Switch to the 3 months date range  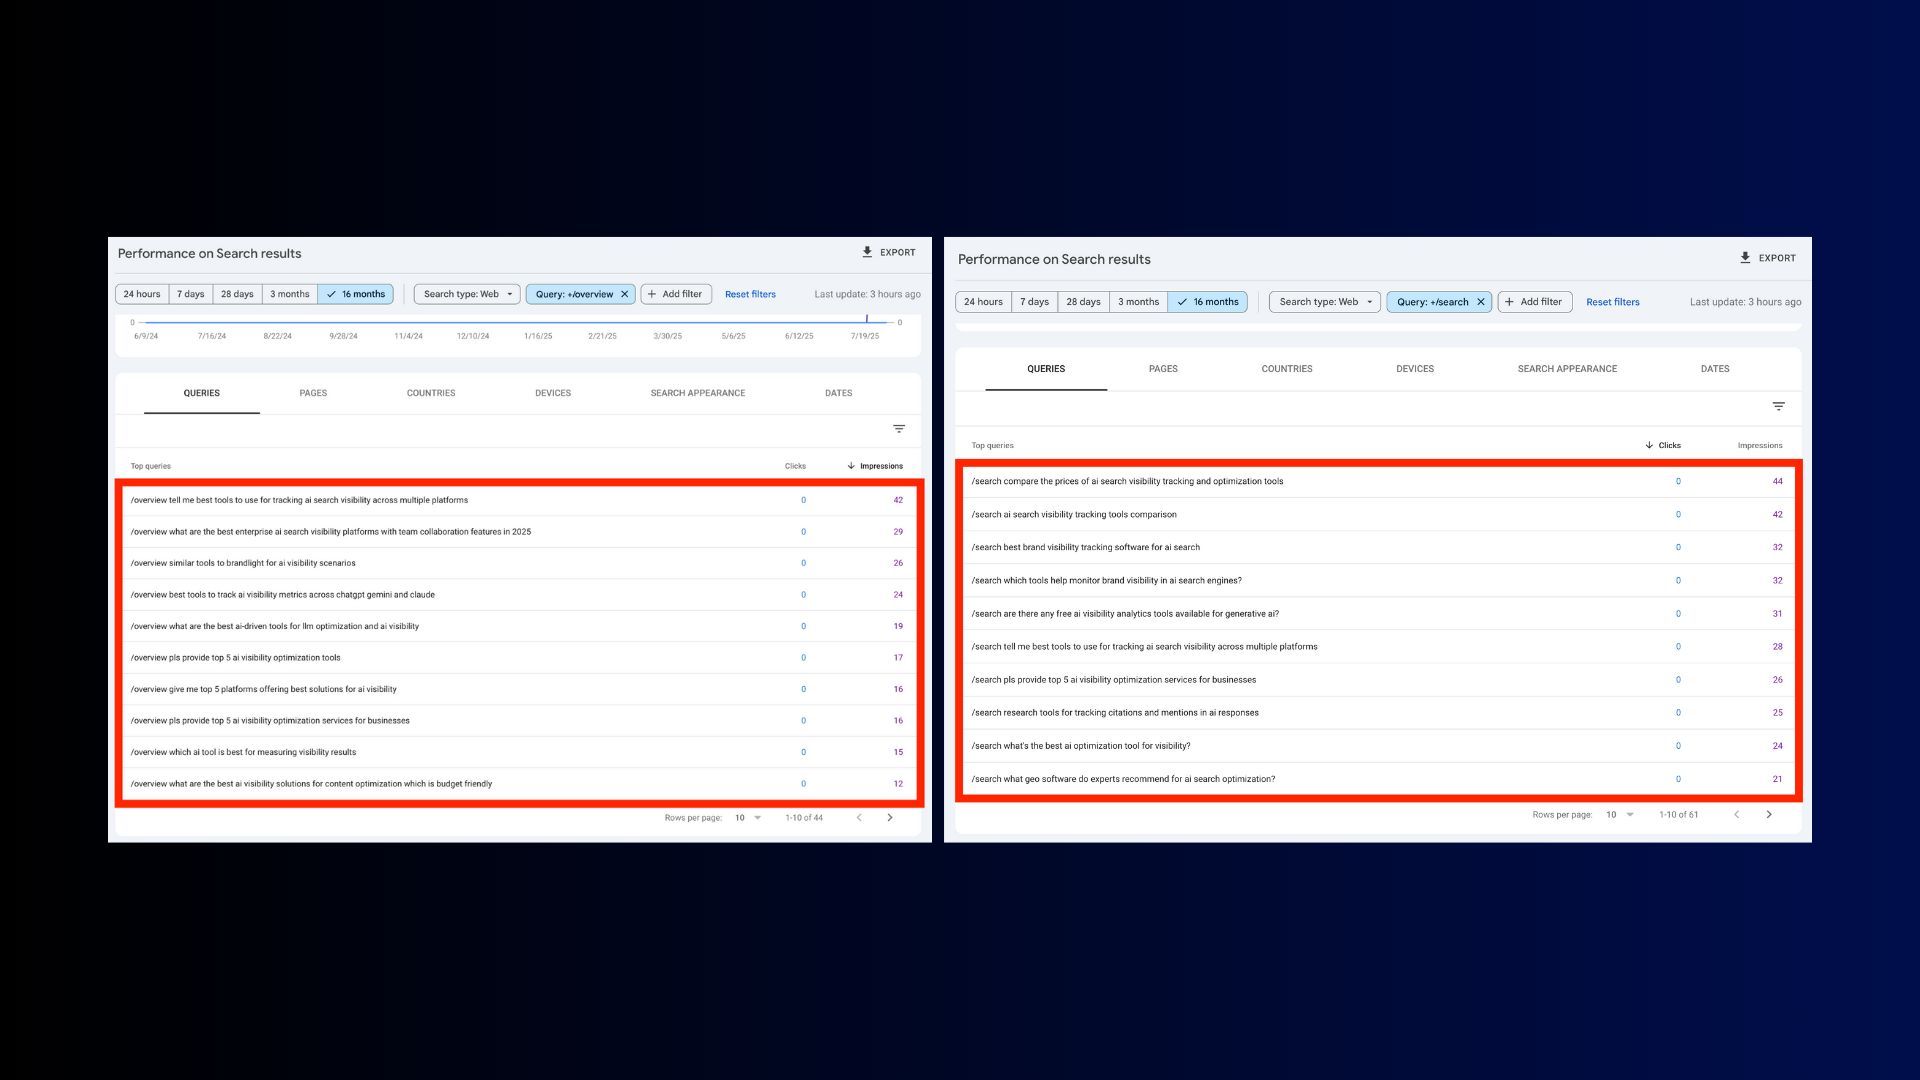289,293
